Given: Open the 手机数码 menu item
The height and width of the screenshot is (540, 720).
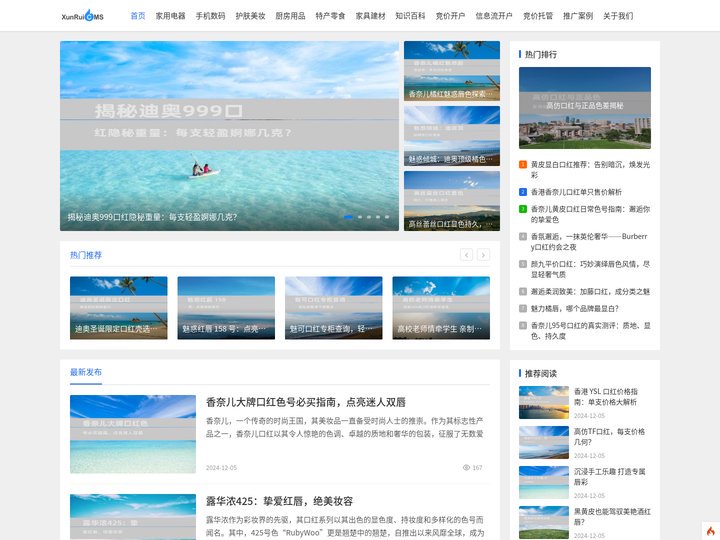Looking at the screenshot, I should (x=210, y=16).
